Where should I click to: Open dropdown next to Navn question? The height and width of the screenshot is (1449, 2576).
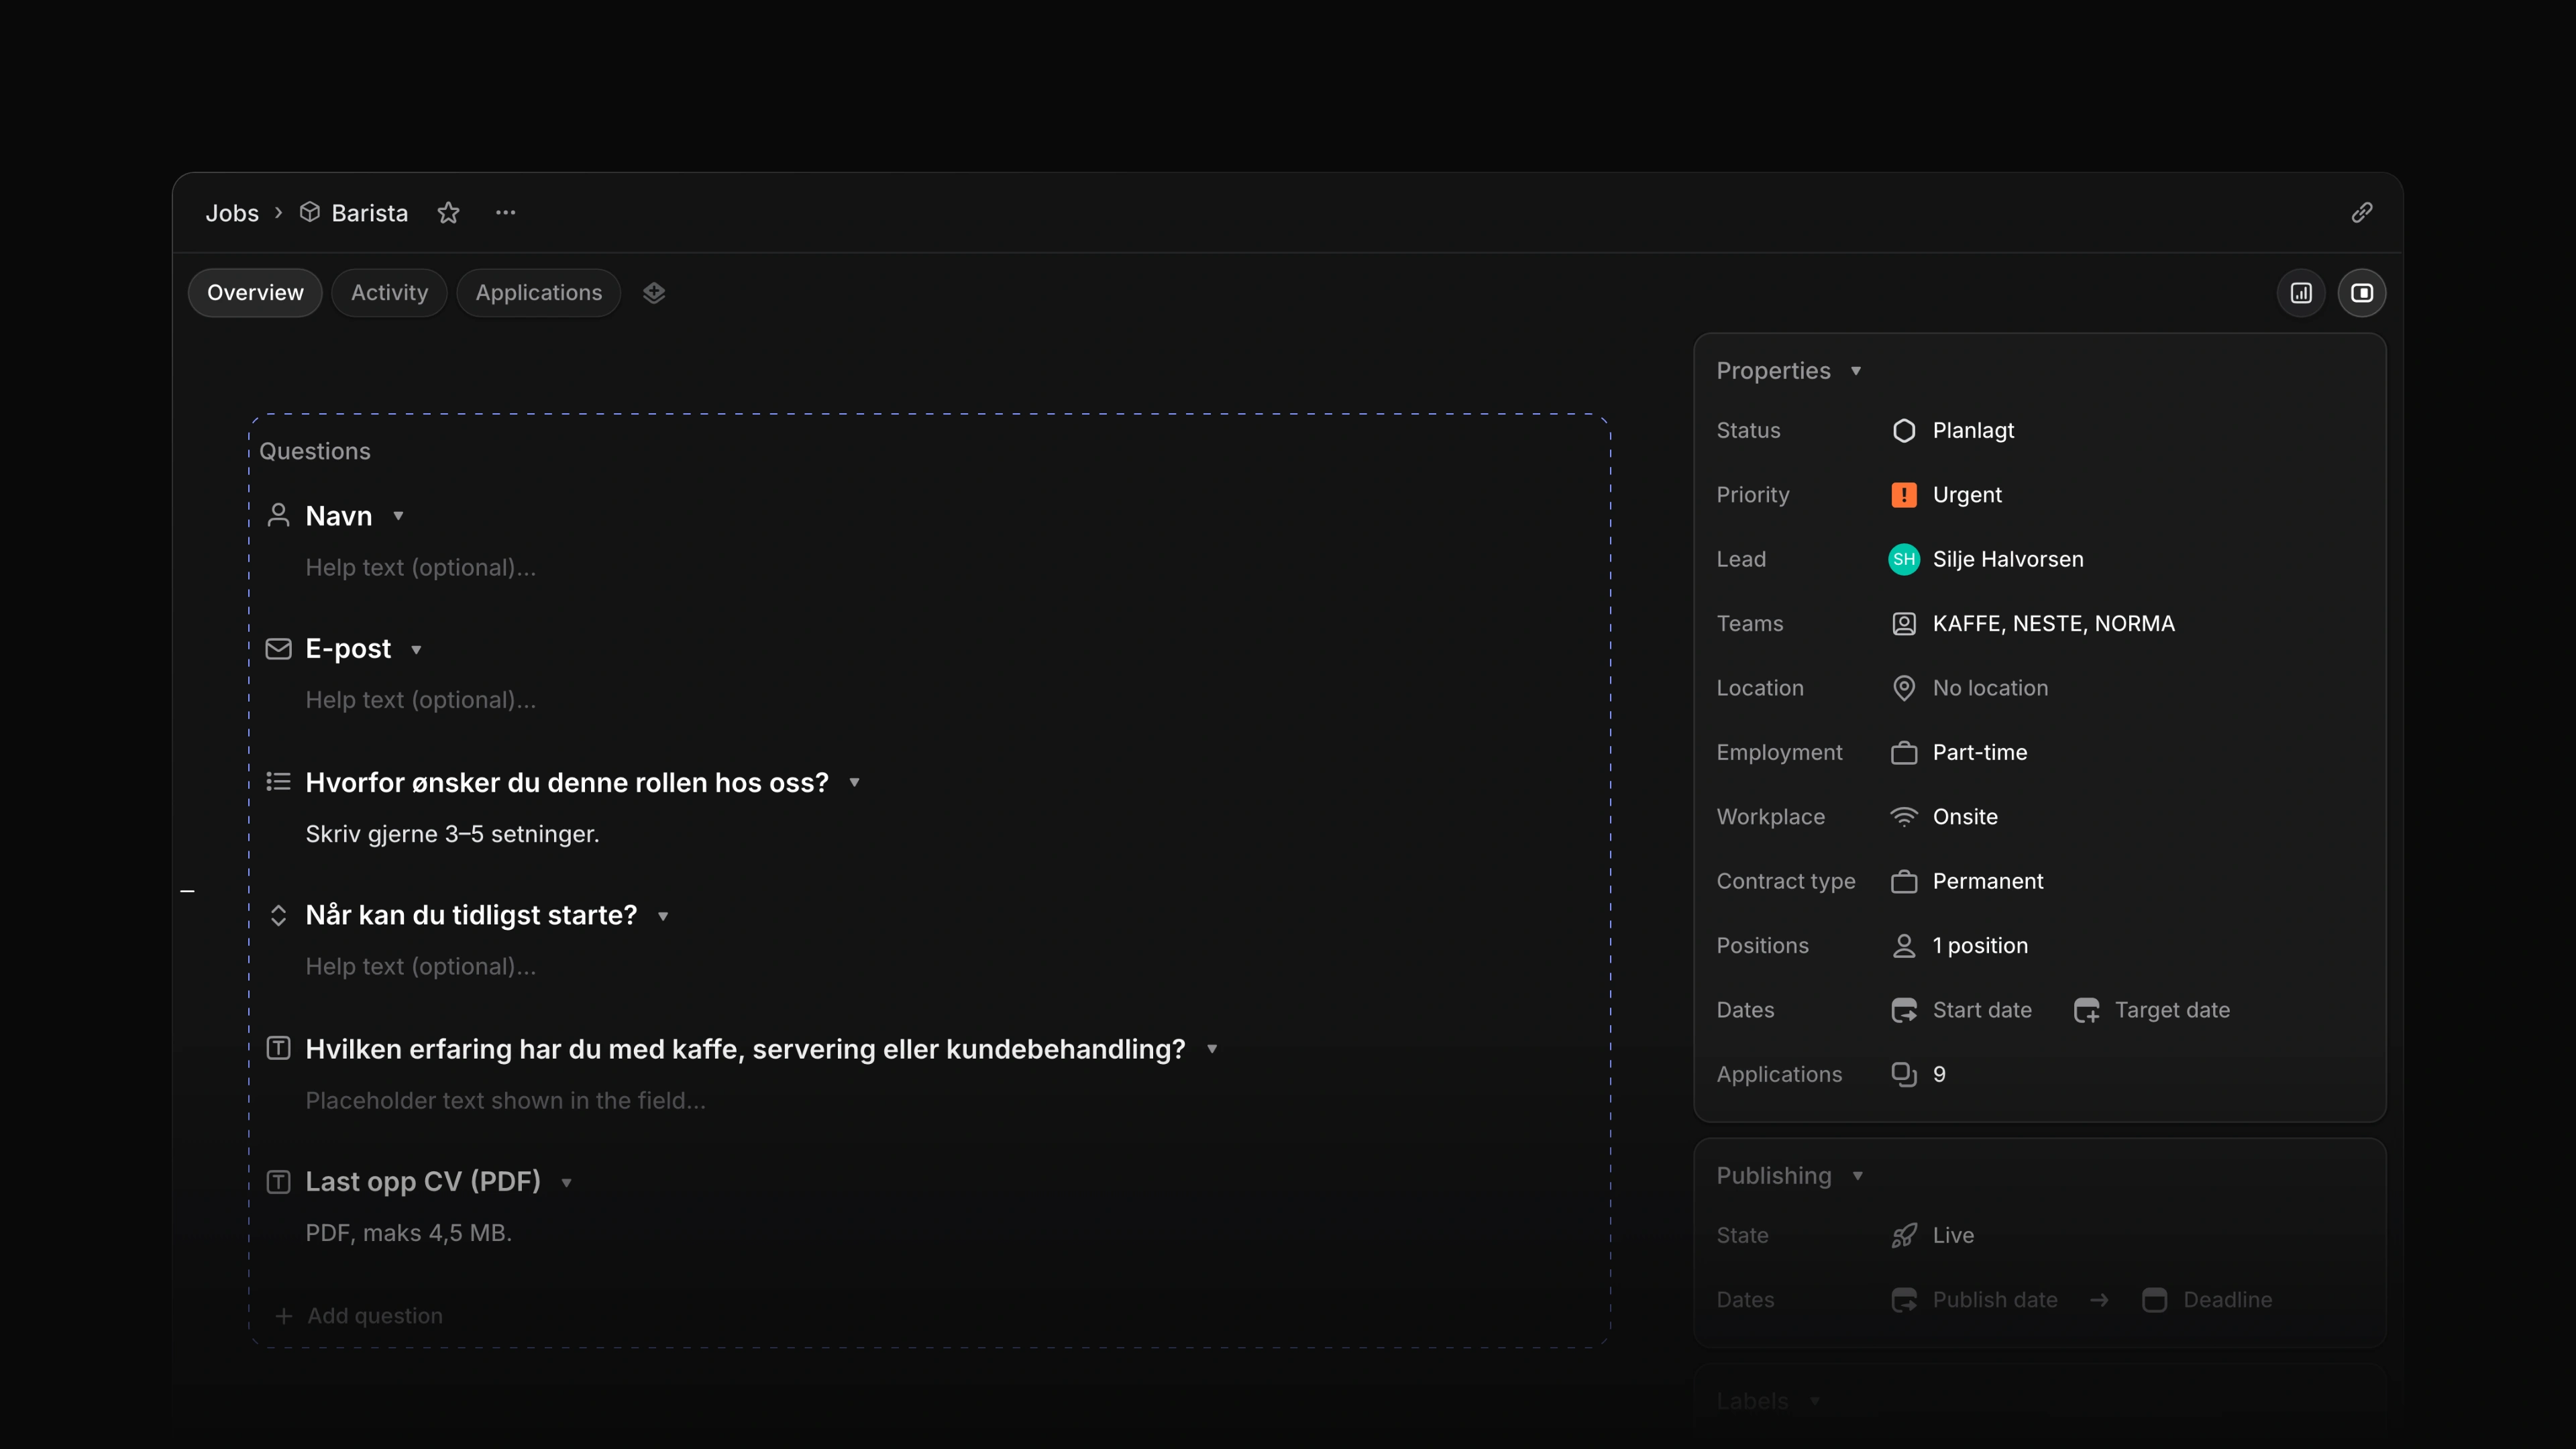tap(398, 516)
